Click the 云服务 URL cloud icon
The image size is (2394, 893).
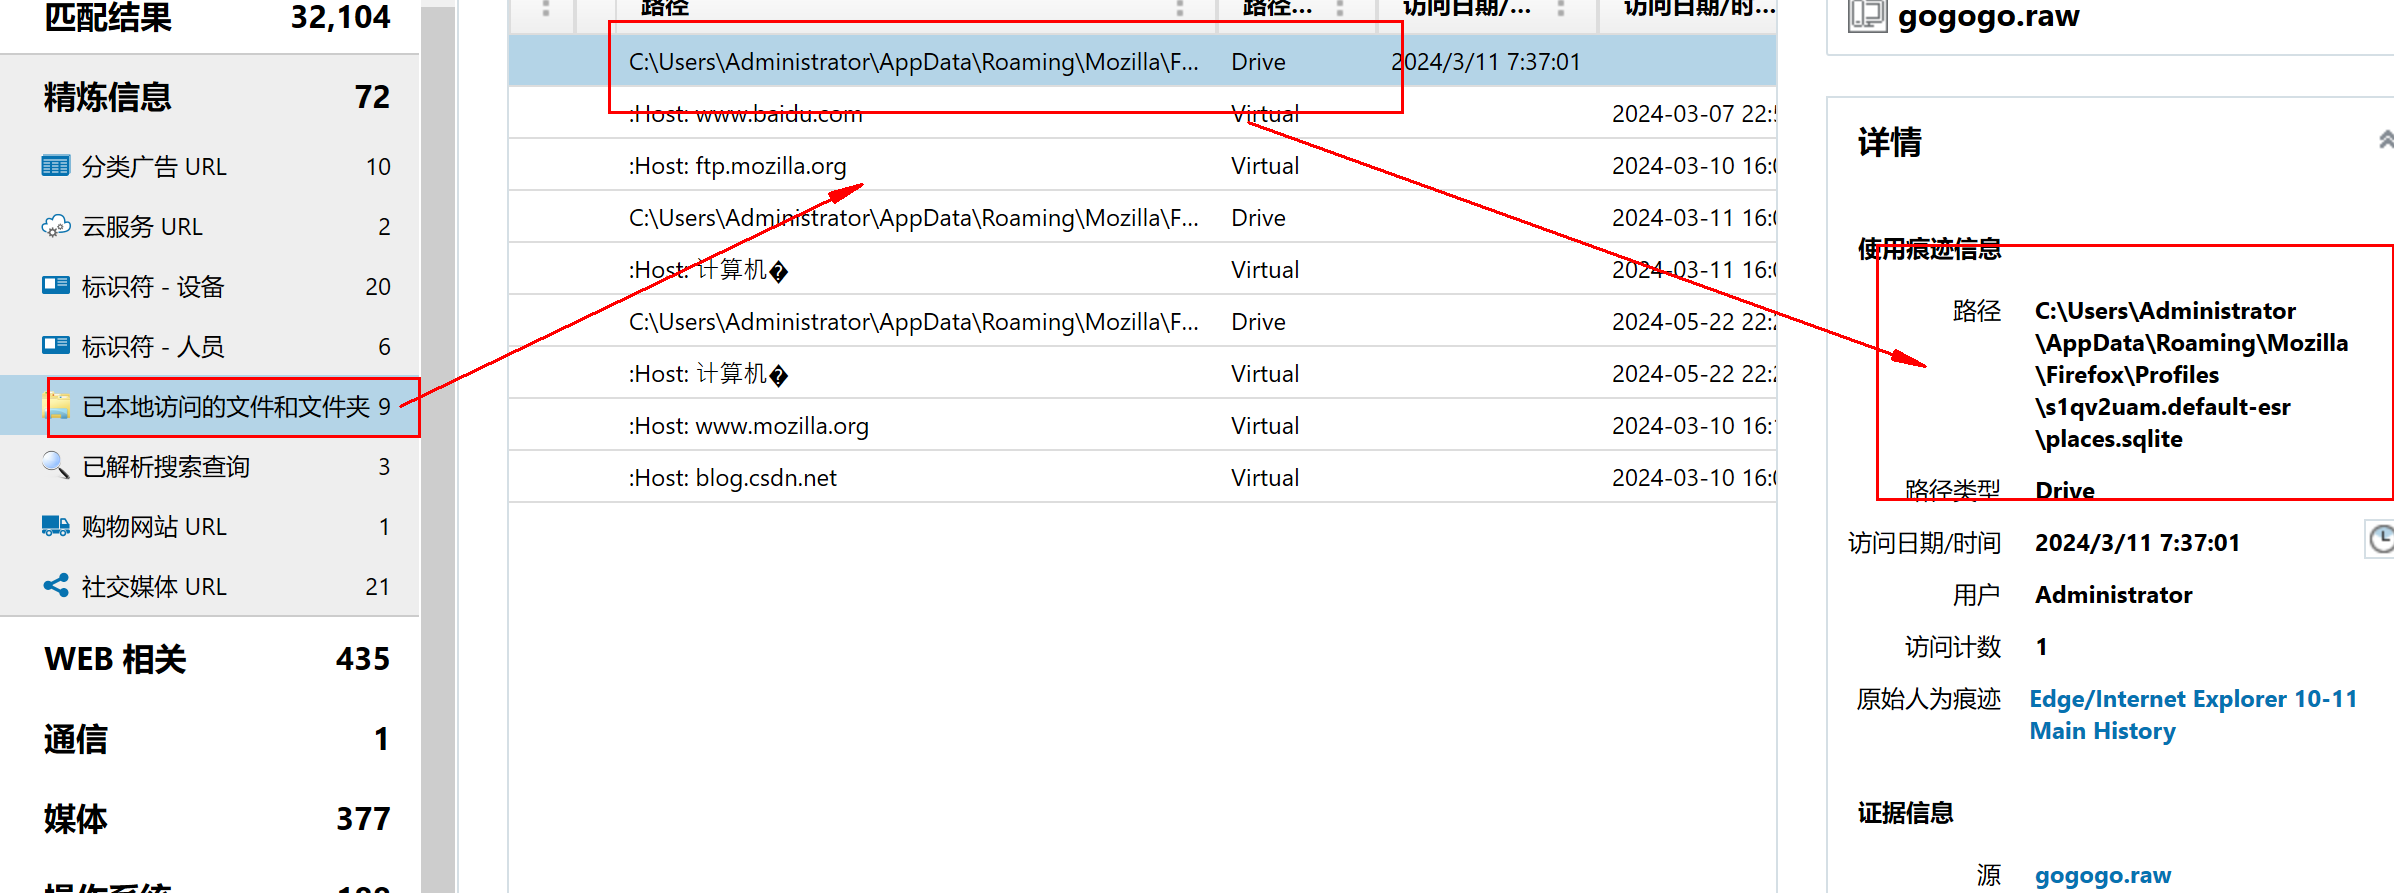click(x=55, y=226)
